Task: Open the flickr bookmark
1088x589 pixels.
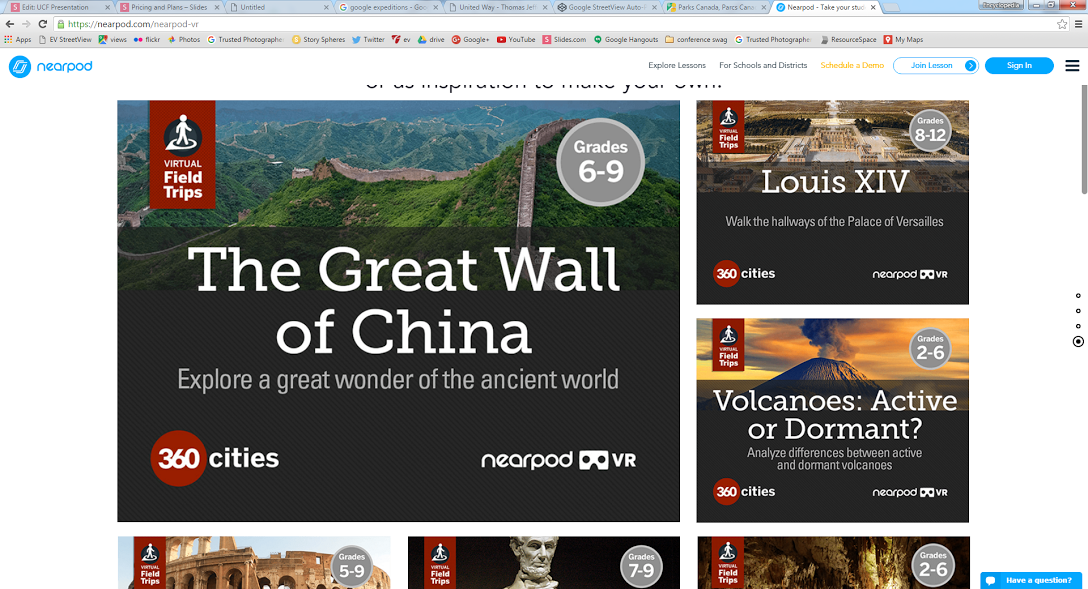Action: tap(146, 40)
